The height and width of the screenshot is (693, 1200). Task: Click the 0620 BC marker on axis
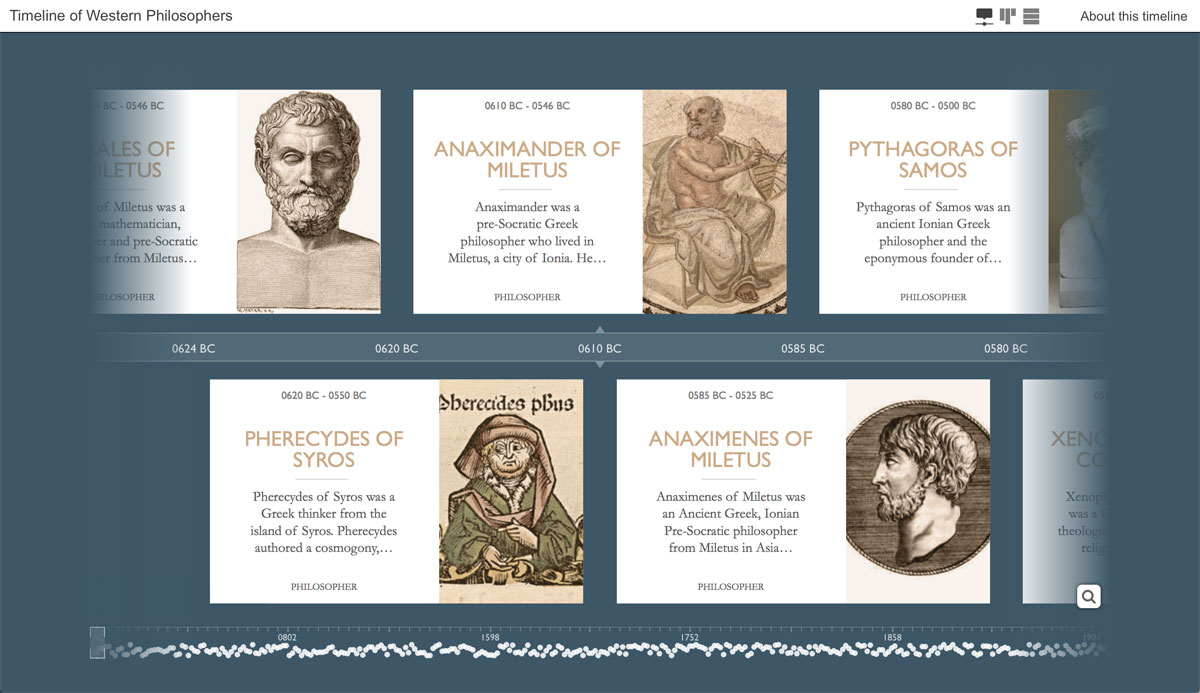point(397,349)
